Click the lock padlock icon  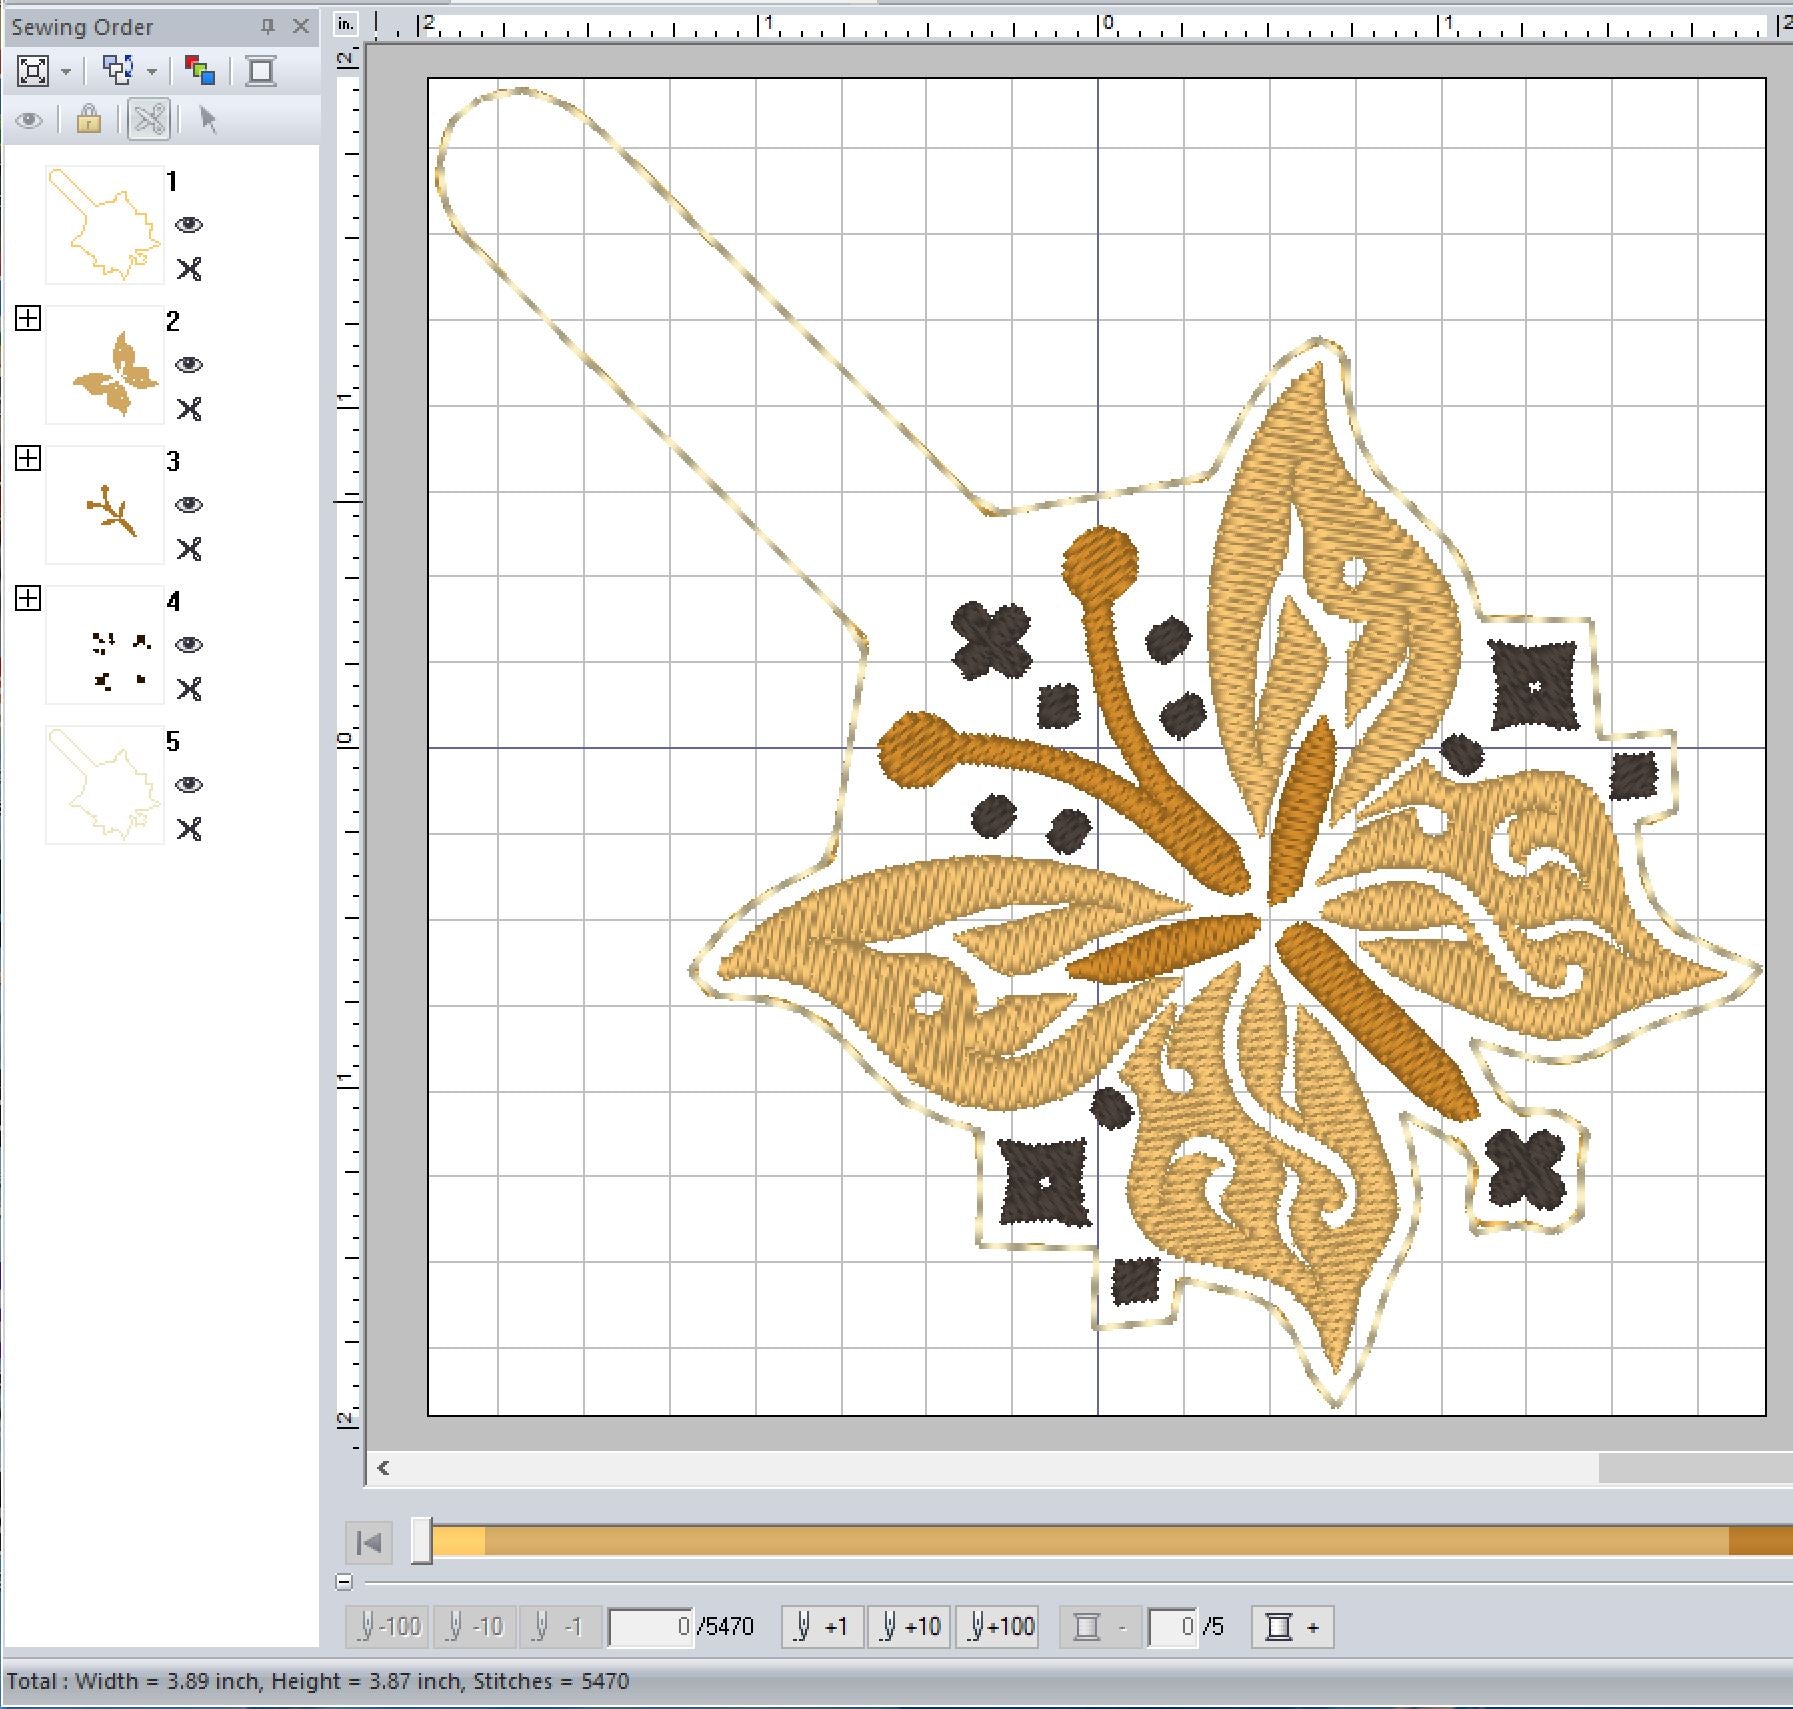click(x=88, y=120)
